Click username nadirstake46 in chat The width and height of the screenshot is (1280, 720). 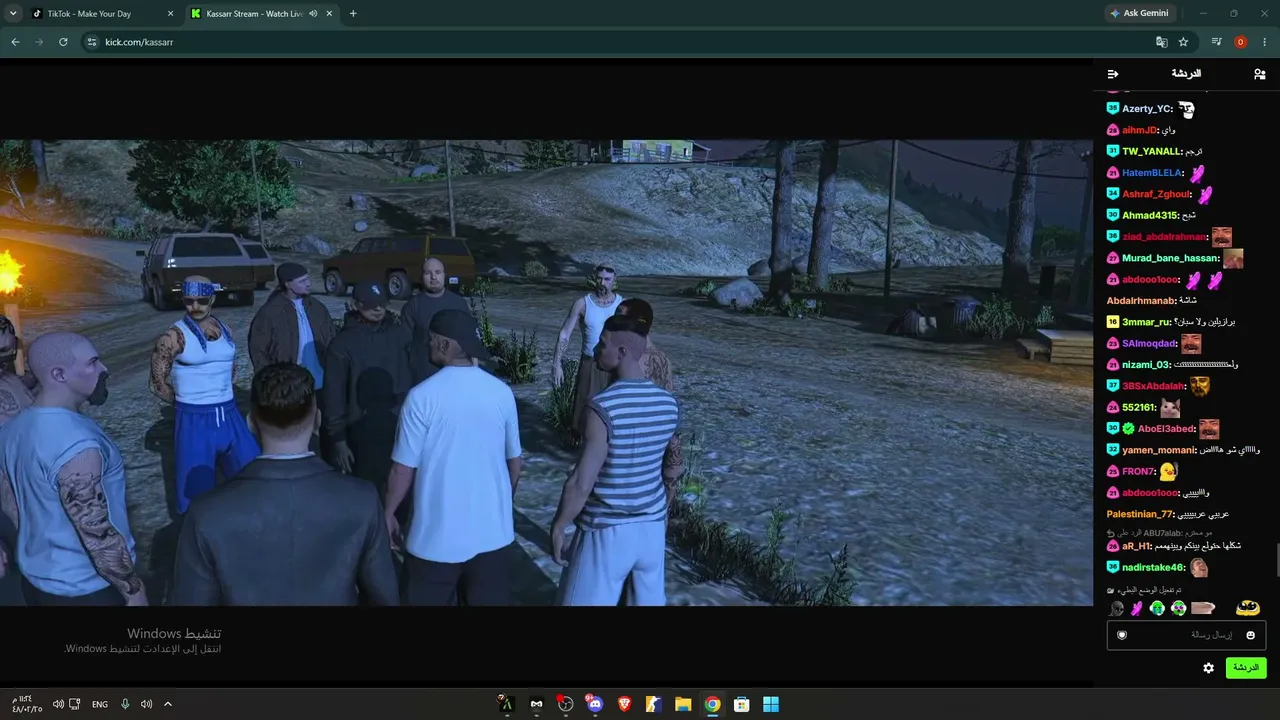(x=1153, y=567)
